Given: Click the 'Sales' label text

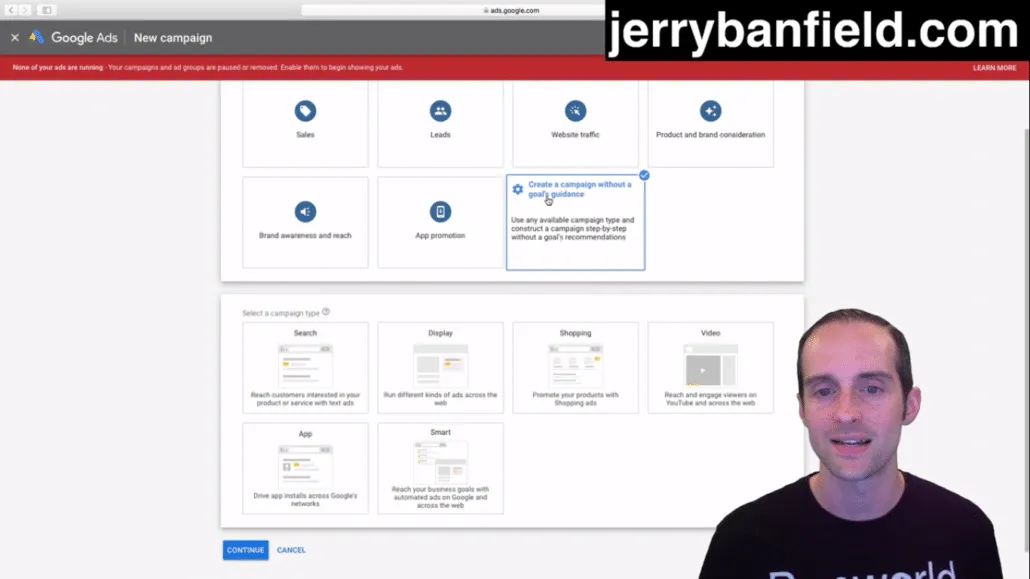Looking at the screenshot, I should click(x=305, y=135).
